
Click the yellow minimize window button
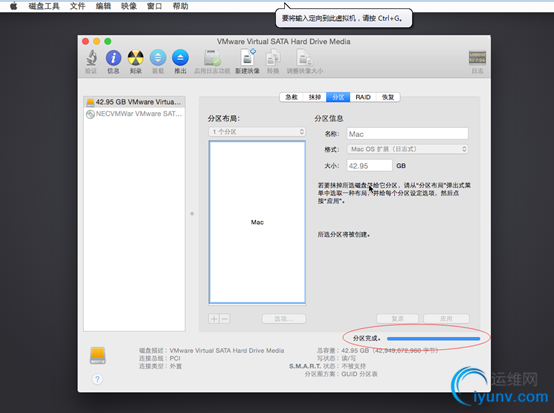click(x=96, y=41)
